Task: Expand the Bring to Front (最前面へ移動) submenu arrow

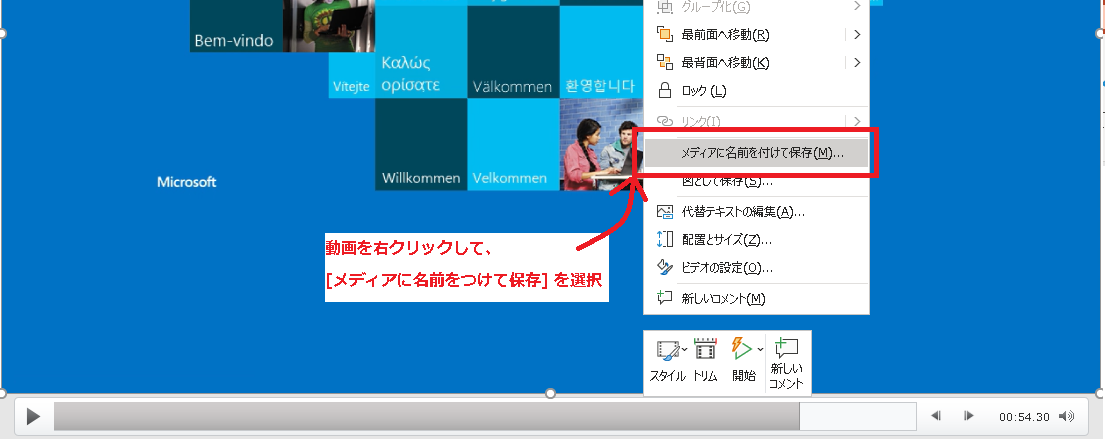Action: (x=858, y=35)
